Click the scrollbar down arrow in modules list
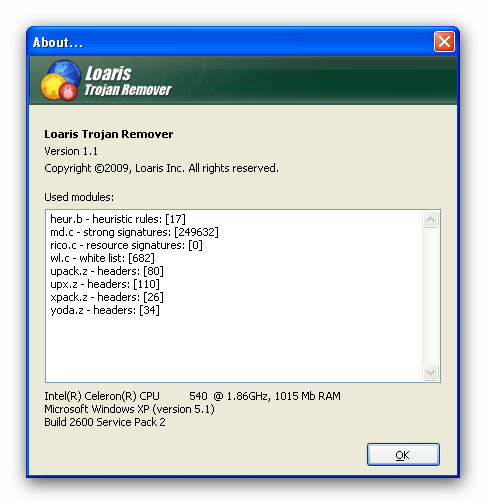 click(x=430, y=372)
